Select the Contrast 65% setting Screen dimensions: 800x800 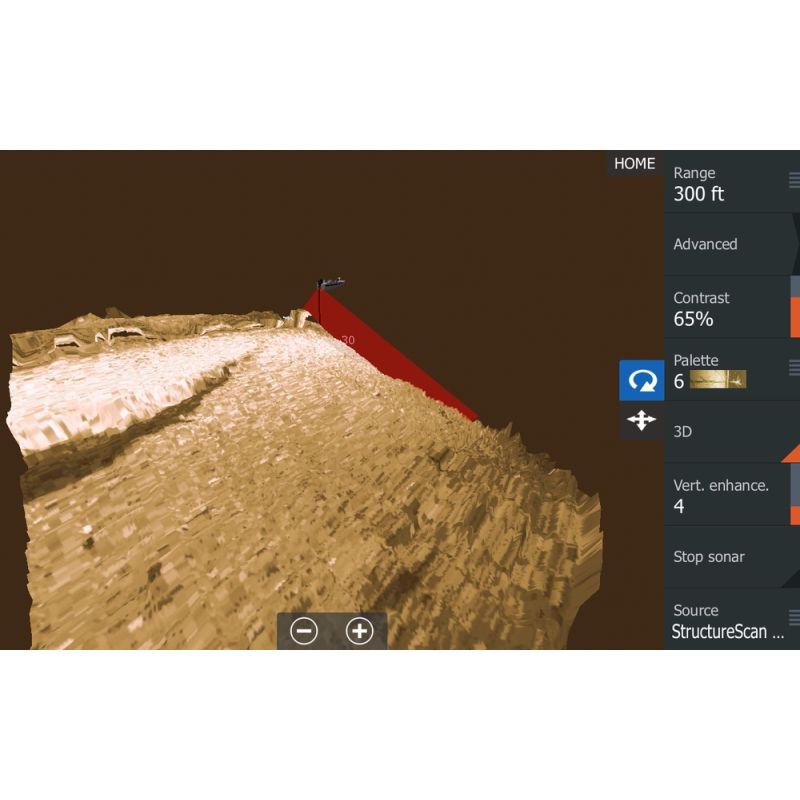click(725, 308)
